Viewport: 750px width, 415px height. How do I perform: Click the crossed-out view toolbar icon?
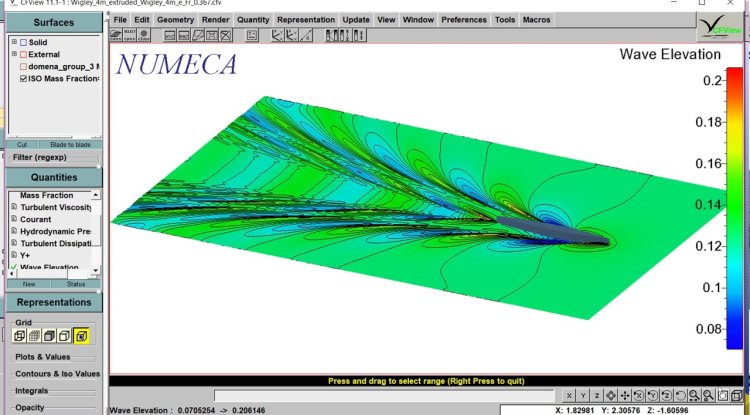(226, 35)
